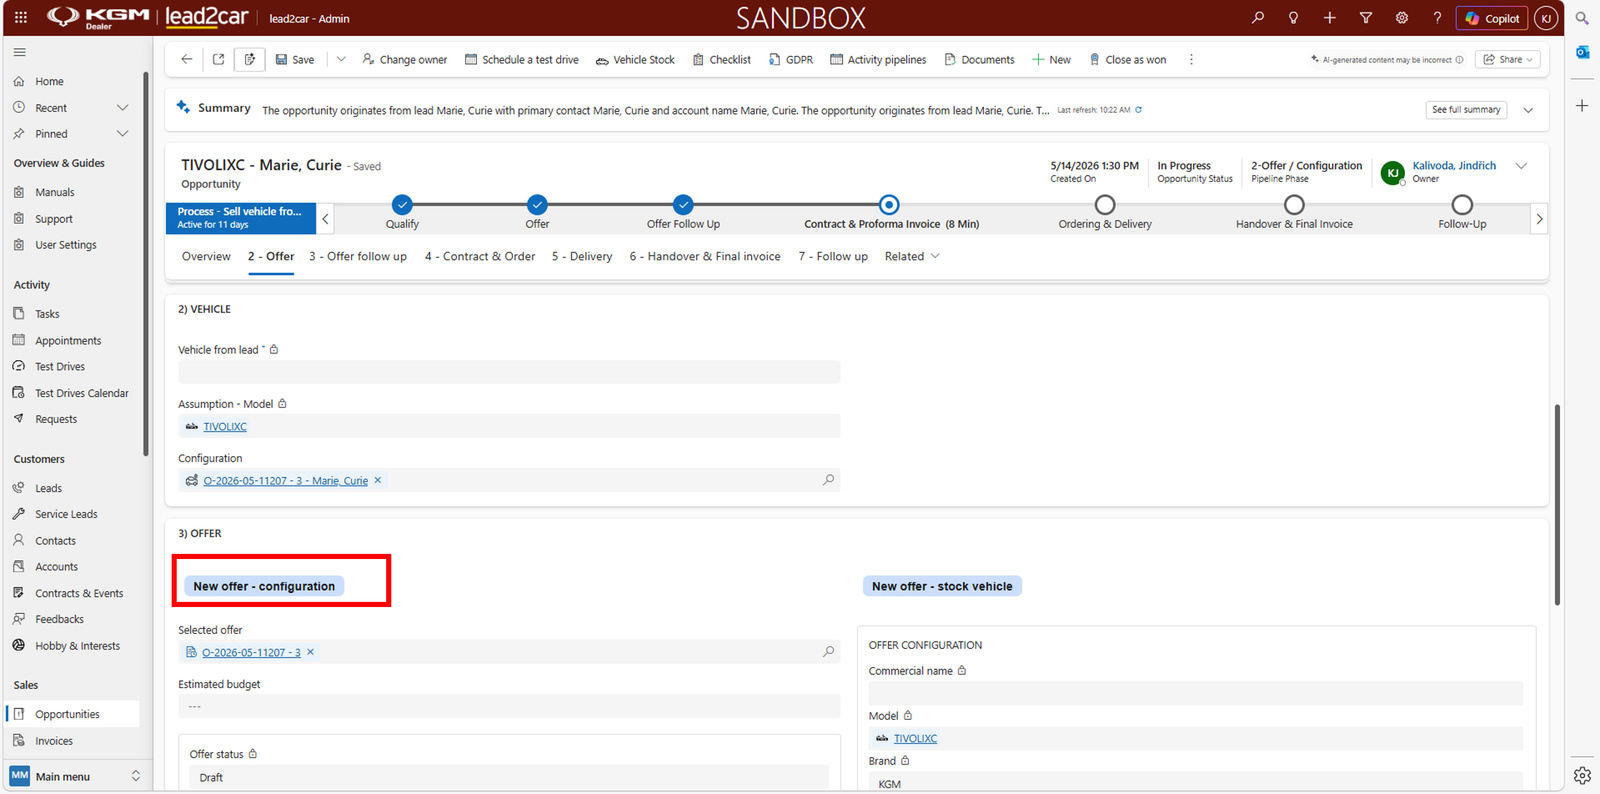This screenshot has width=1600, height=794.
Task: Click more commands ellipsis in toolbar
Action: click(x=1191, y=59)
